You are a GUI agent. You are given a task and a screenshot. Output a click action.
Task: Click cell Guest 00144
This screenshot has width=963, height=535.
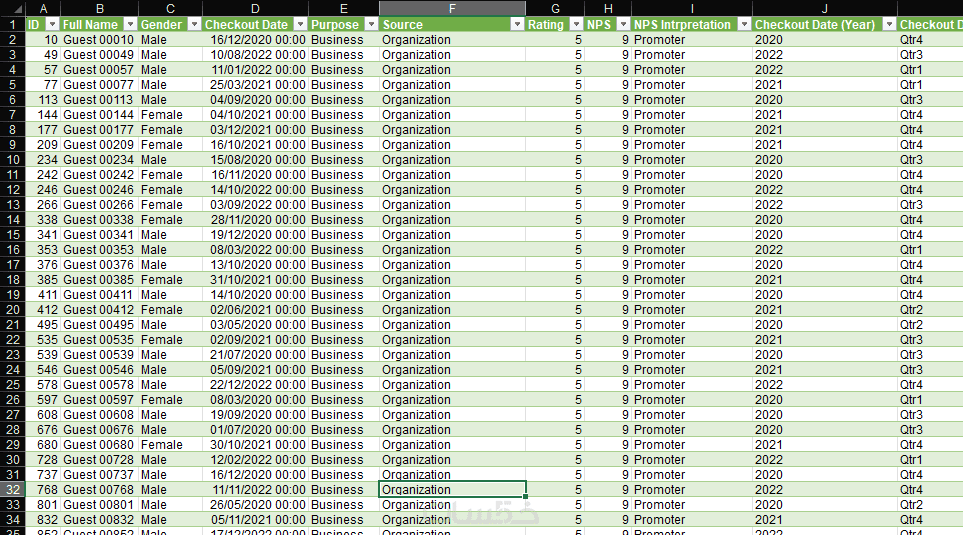pos(98,115)
